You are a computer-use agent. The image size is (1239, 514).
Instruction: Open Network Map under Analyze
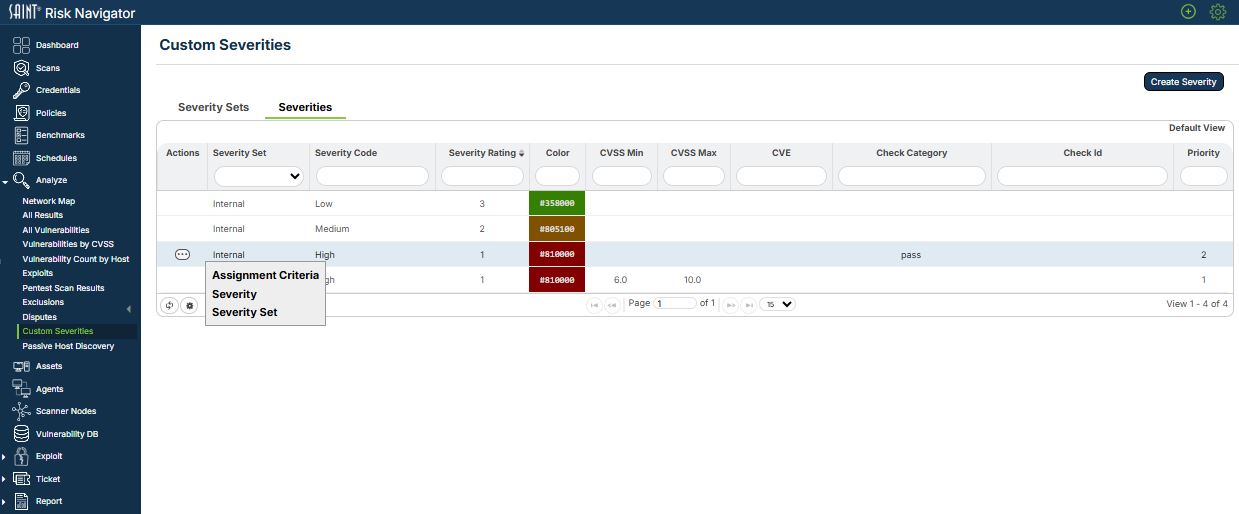tap(48, 201)
